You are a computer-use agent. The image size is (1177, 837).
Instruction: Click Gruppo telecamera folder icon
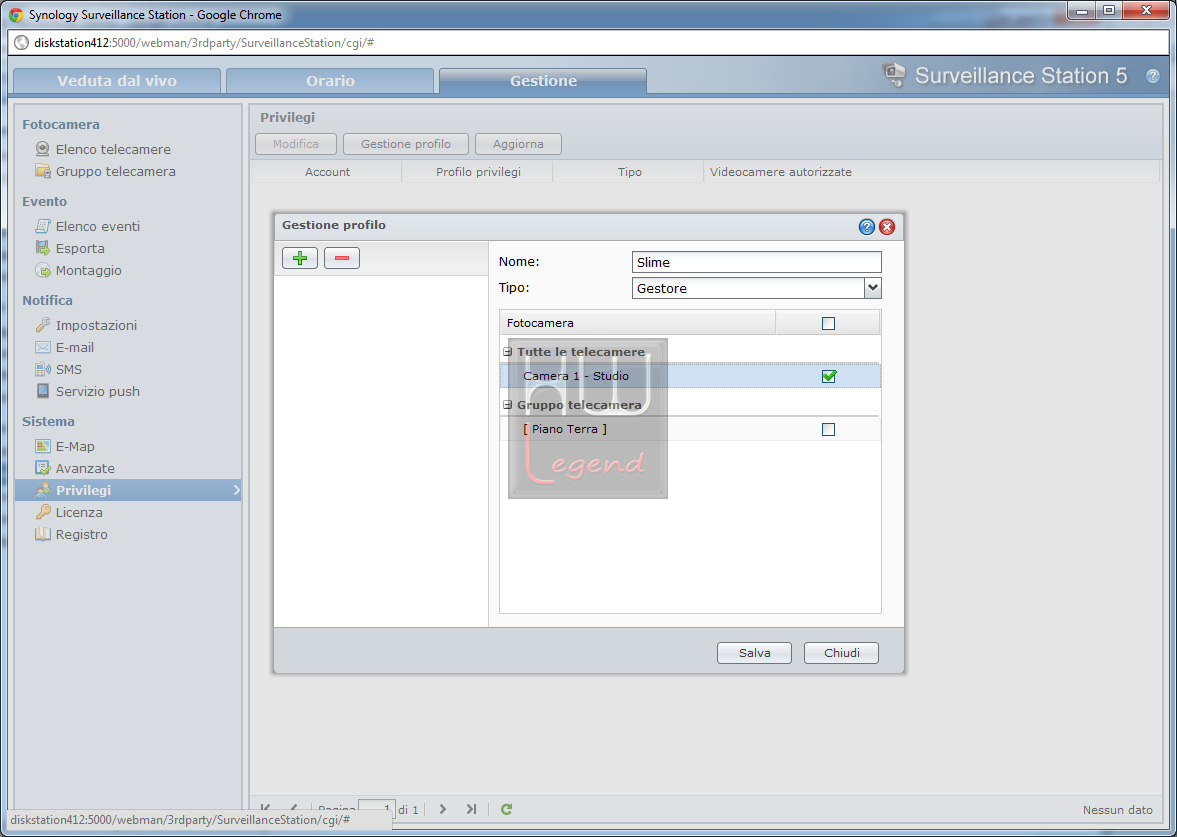(x=43, y=170)
